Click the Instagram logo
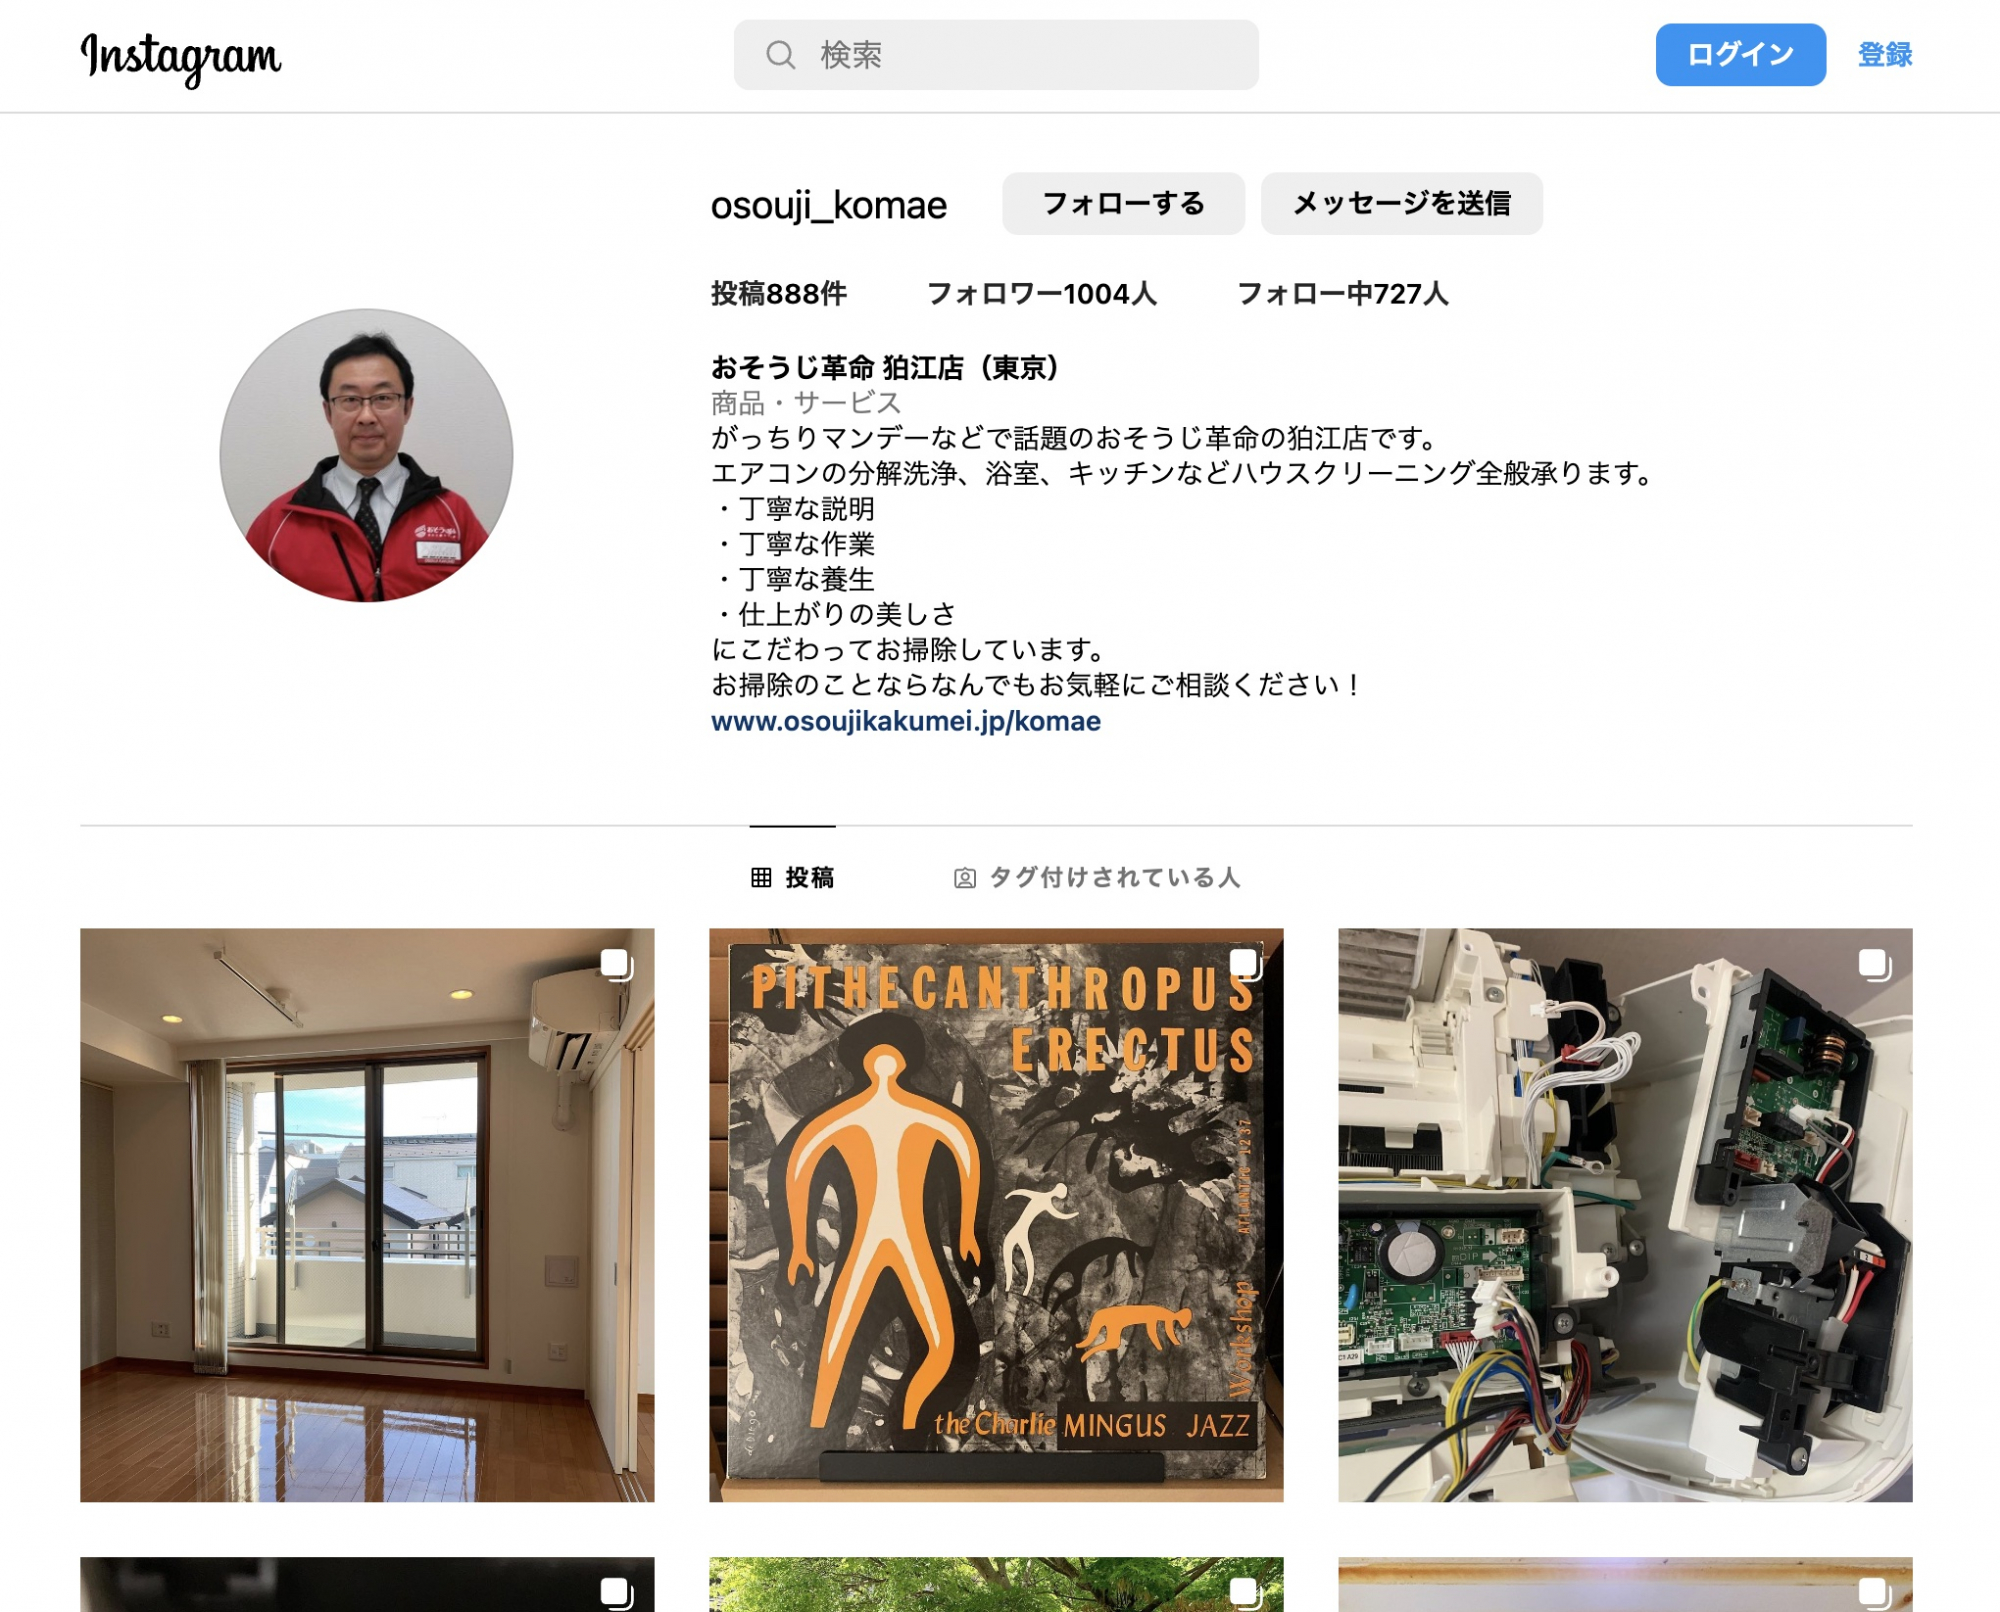This screenshot has height=1612, width=2000. tap(181, 57)
